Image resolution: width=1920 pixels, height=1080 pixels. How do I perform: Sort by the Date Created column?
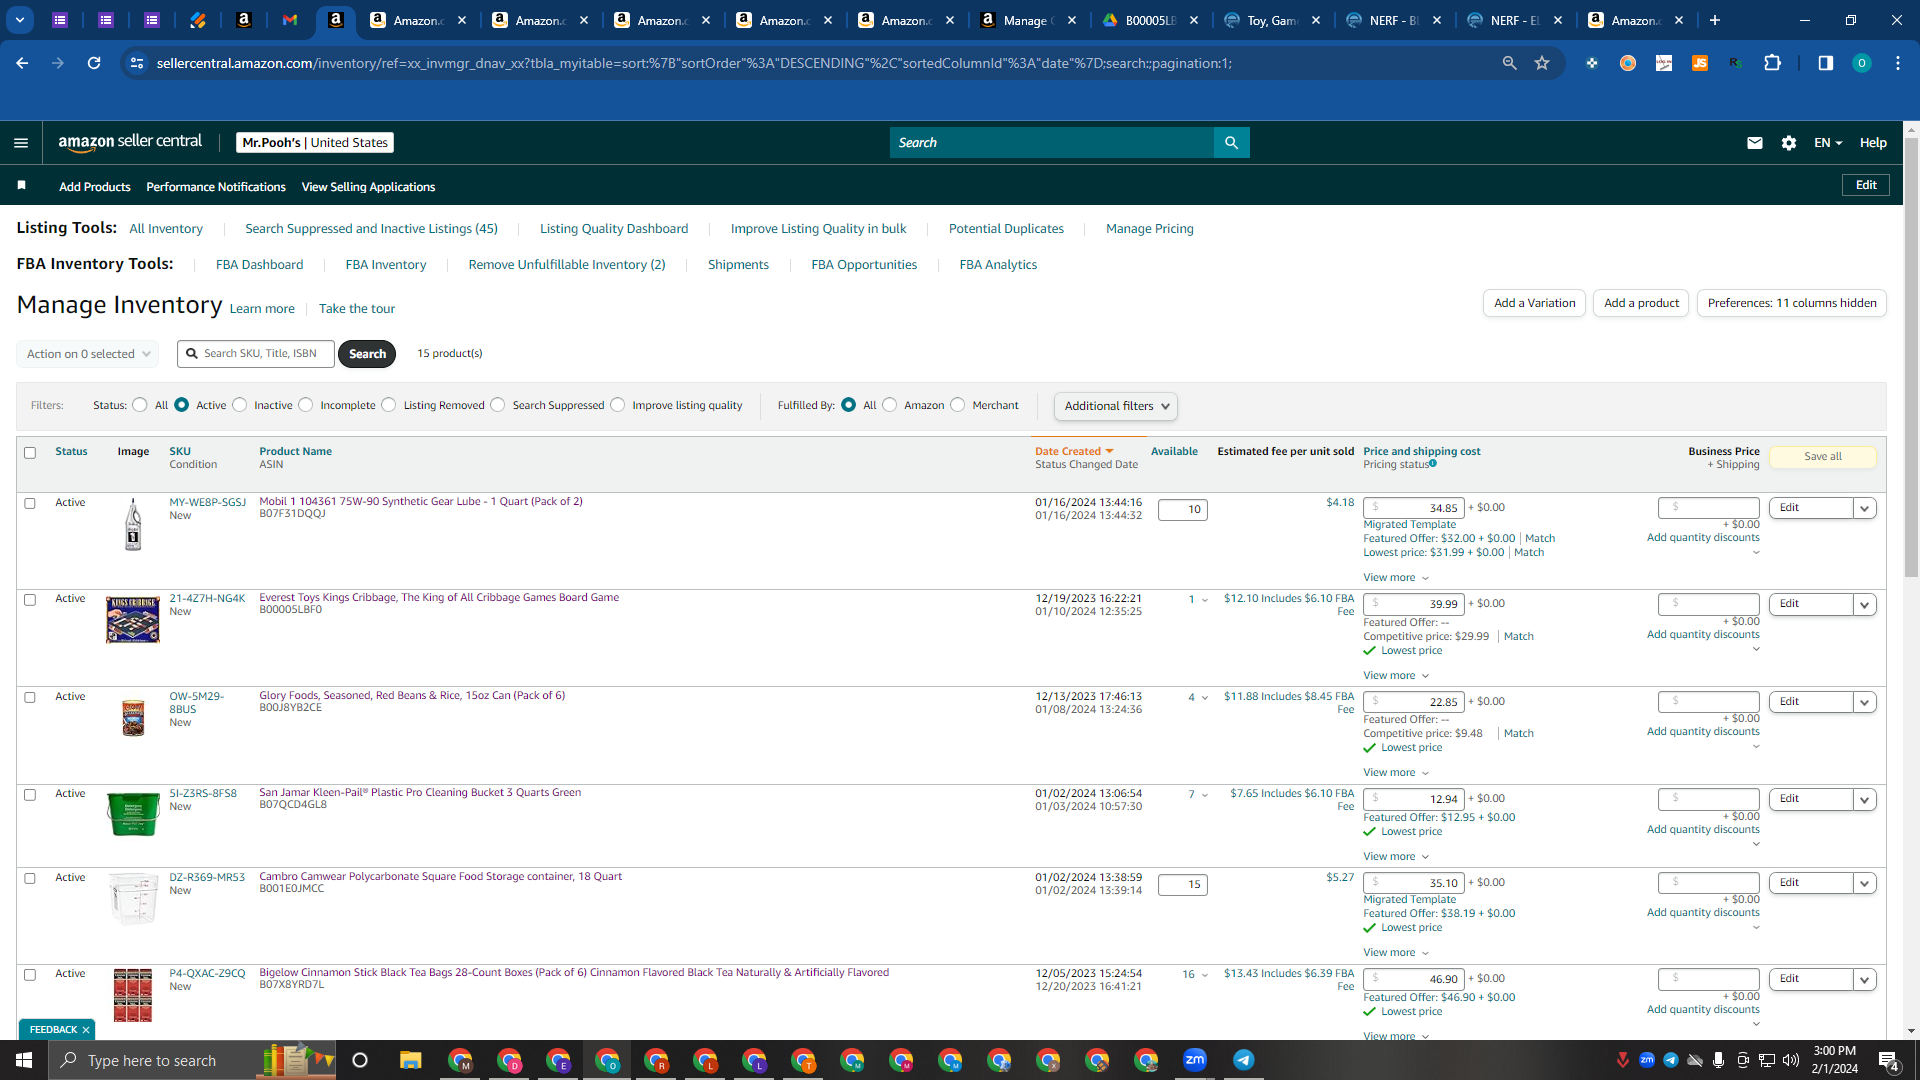[1074, 451]
